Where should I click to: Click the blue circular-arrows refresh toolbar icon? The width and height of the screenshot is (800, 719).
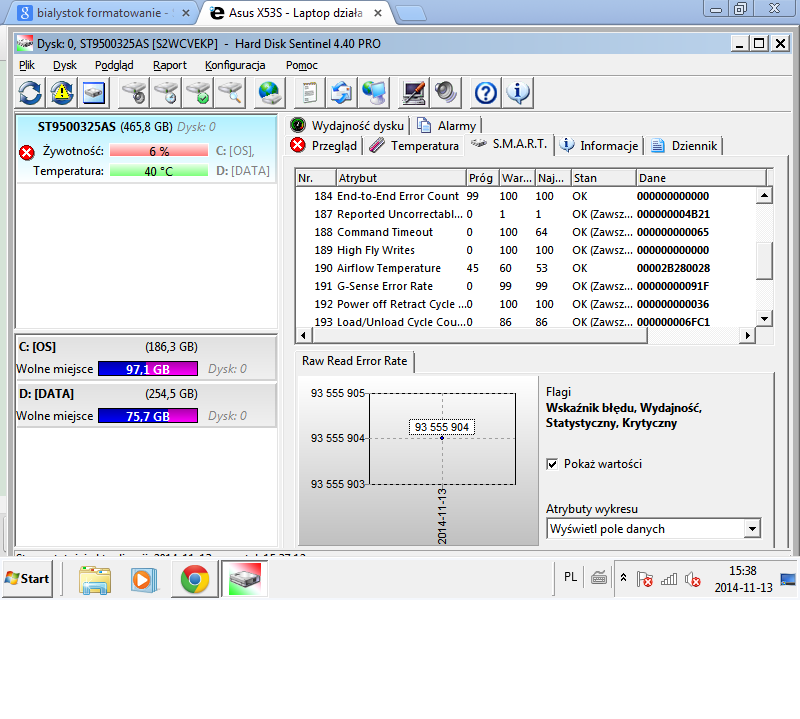coord(30,93)
